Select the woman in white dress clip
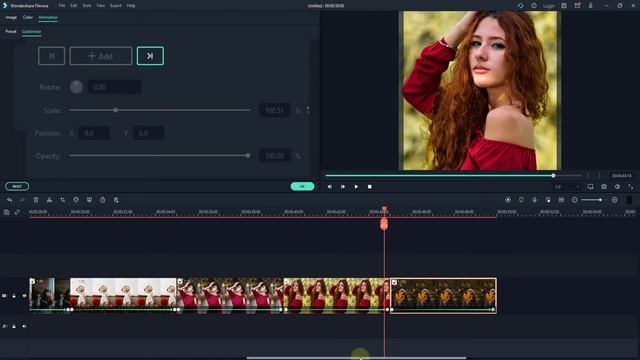Viewport: 640px width, 360px height. coord(123,295)
